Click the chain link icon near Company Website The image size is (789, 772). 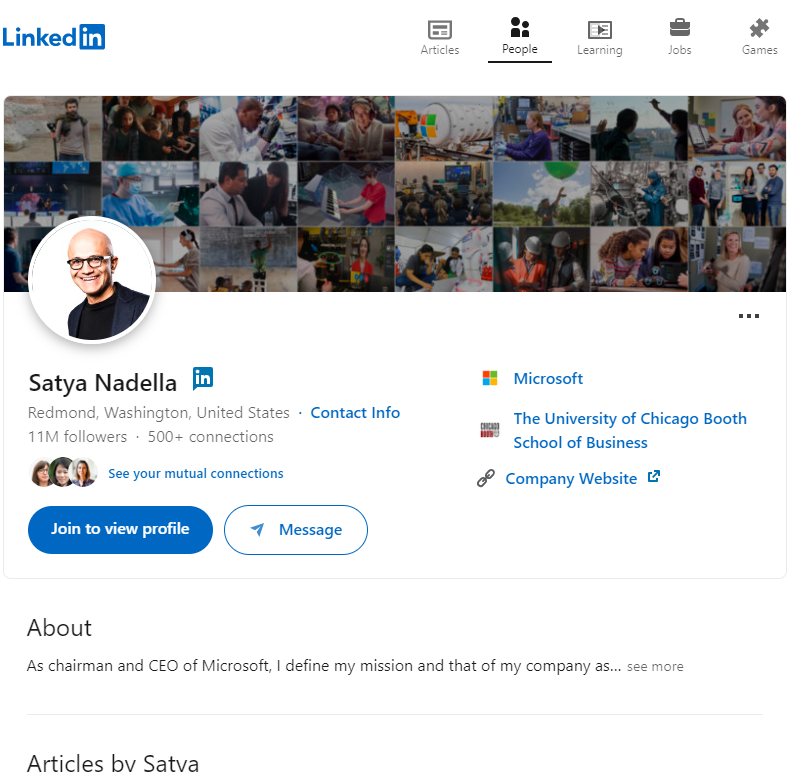486,478
